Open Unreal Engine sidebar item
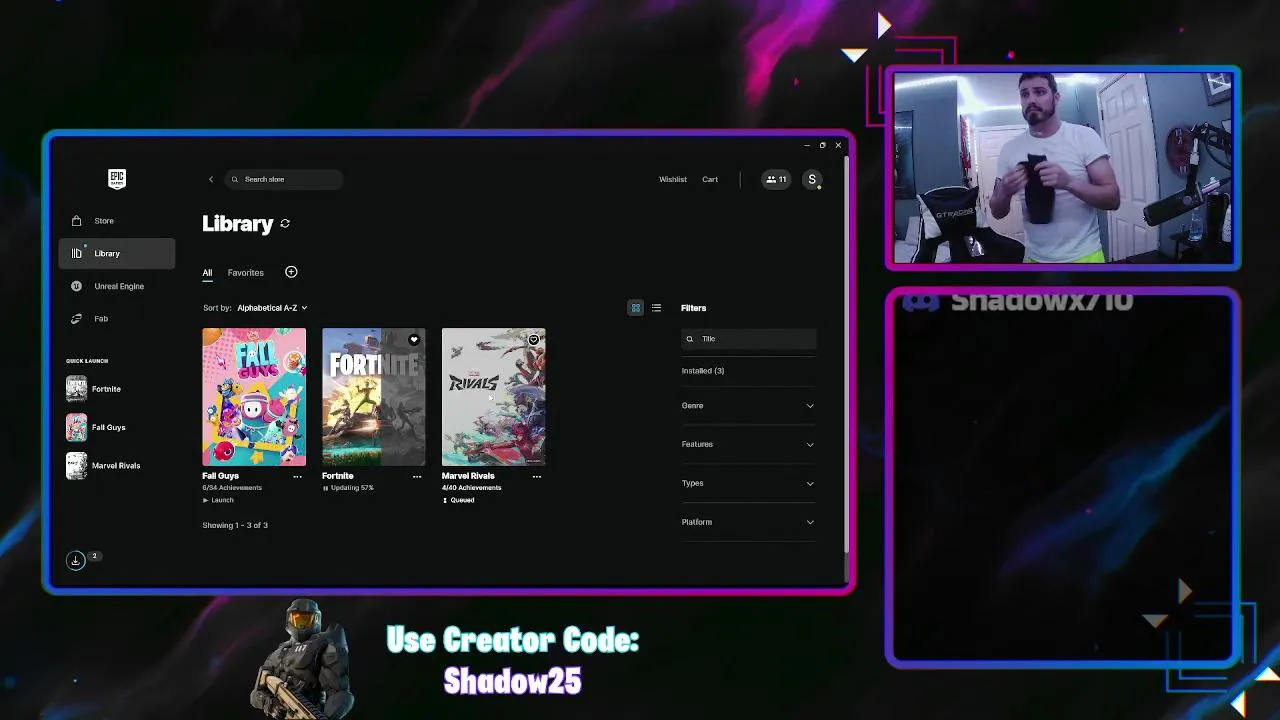The height and width of the screenshot is (720, 1280). point(117,286)
